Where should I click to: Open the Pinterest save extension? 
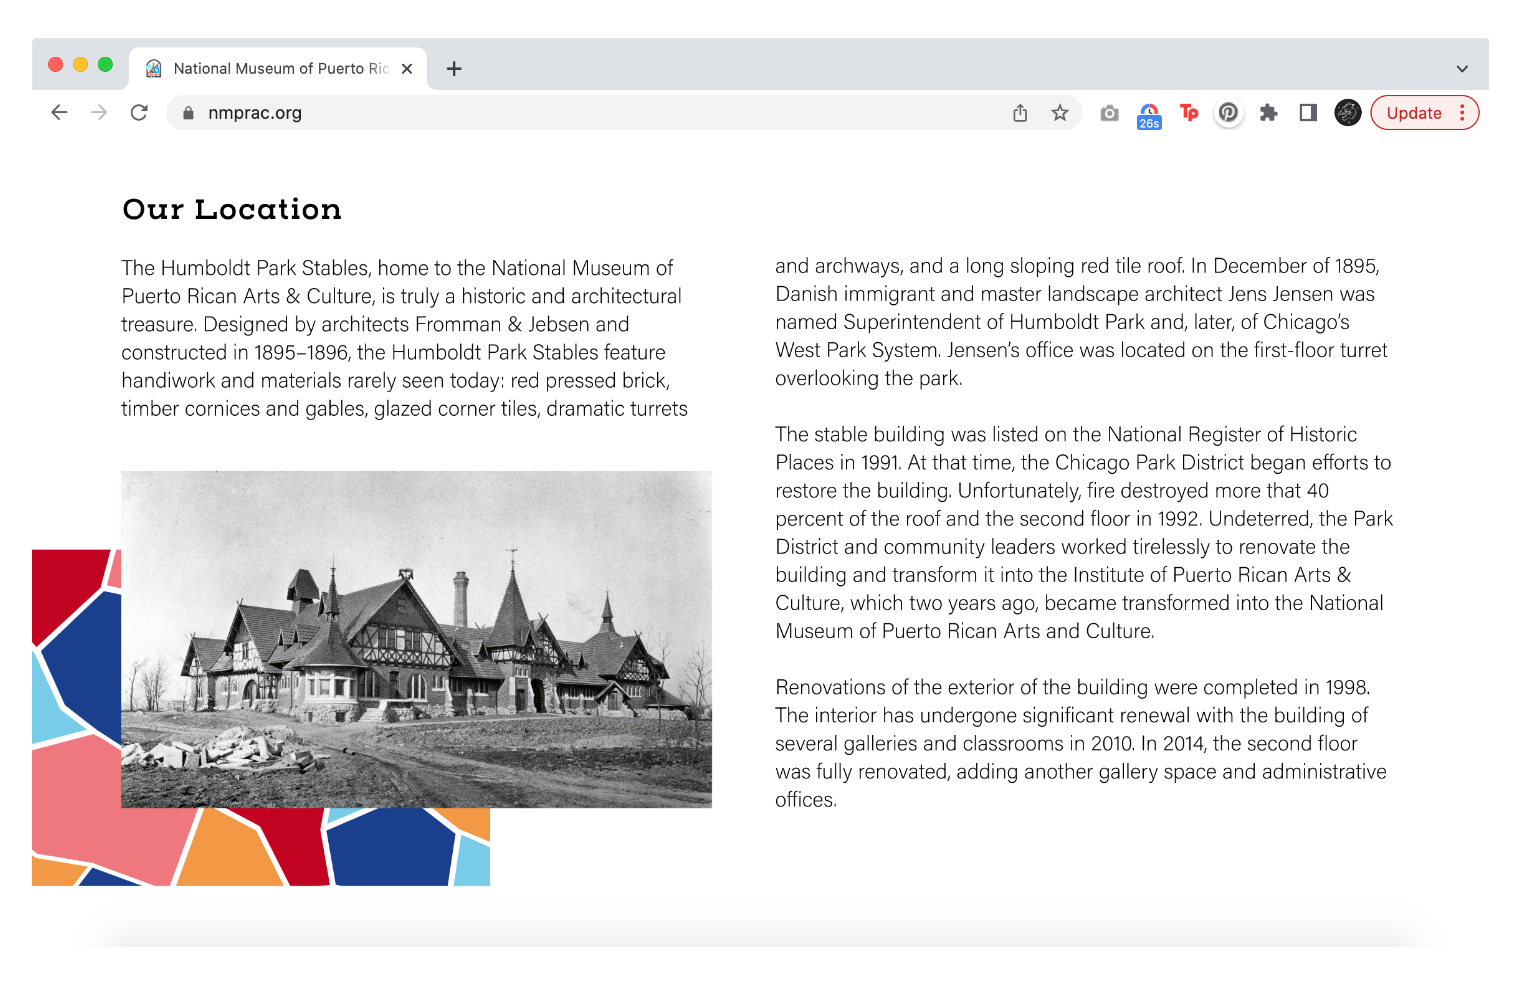click(x=1229, y=113)
